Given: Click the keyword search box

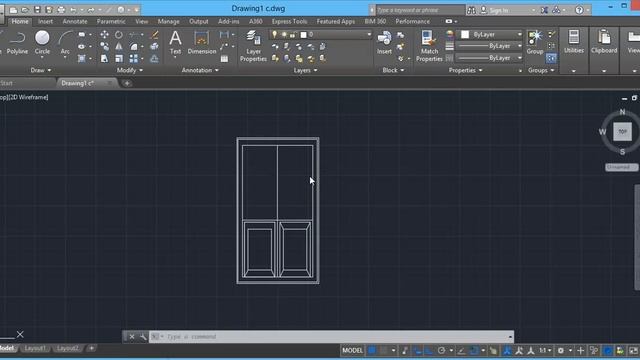Looking at the screenshot, I should point(419,10).
